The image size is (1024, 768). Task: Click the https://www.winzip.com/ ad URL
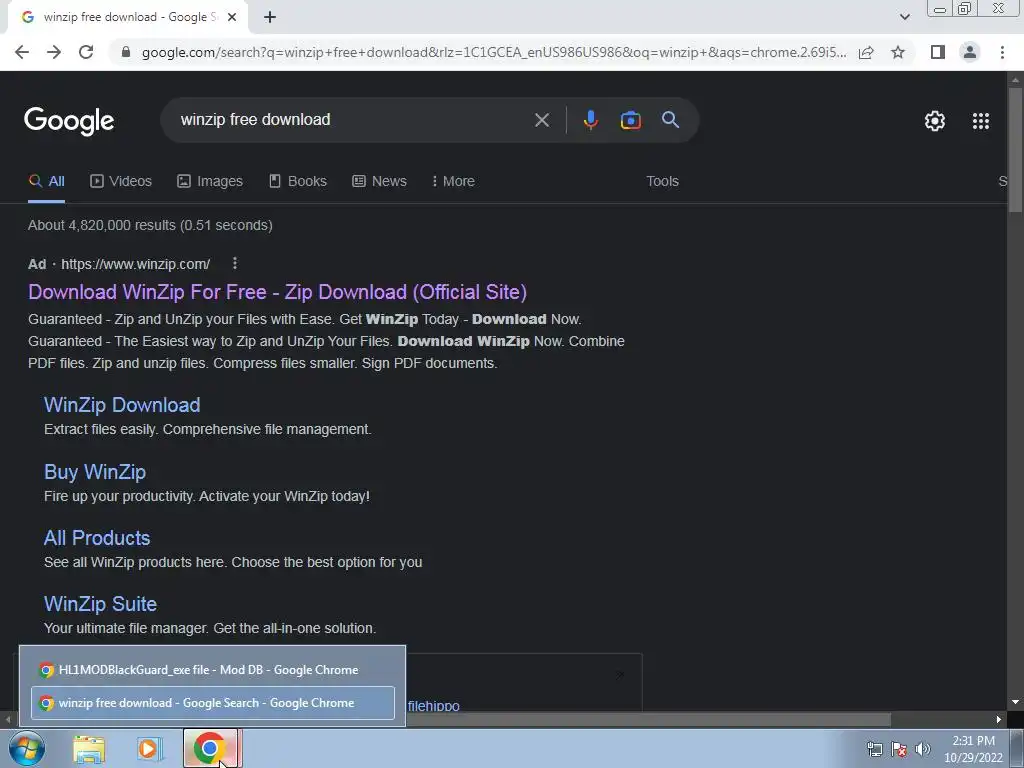click(135, 264)
